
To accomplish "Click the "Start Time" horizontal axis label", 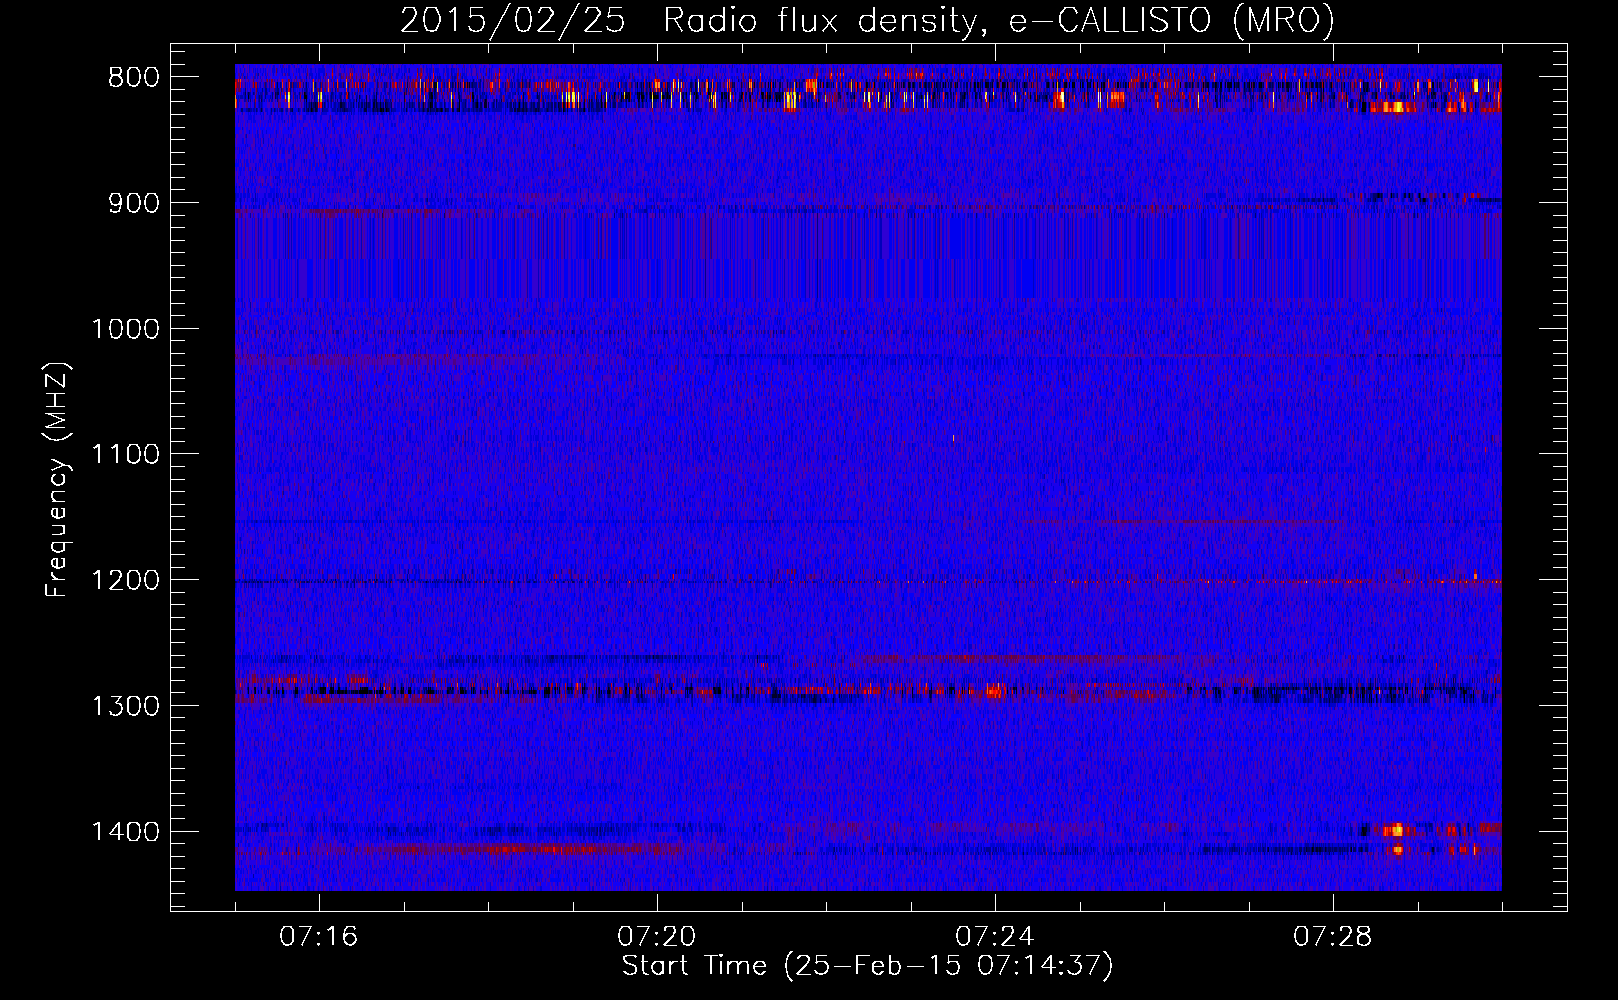I will (x=867, y=966).
